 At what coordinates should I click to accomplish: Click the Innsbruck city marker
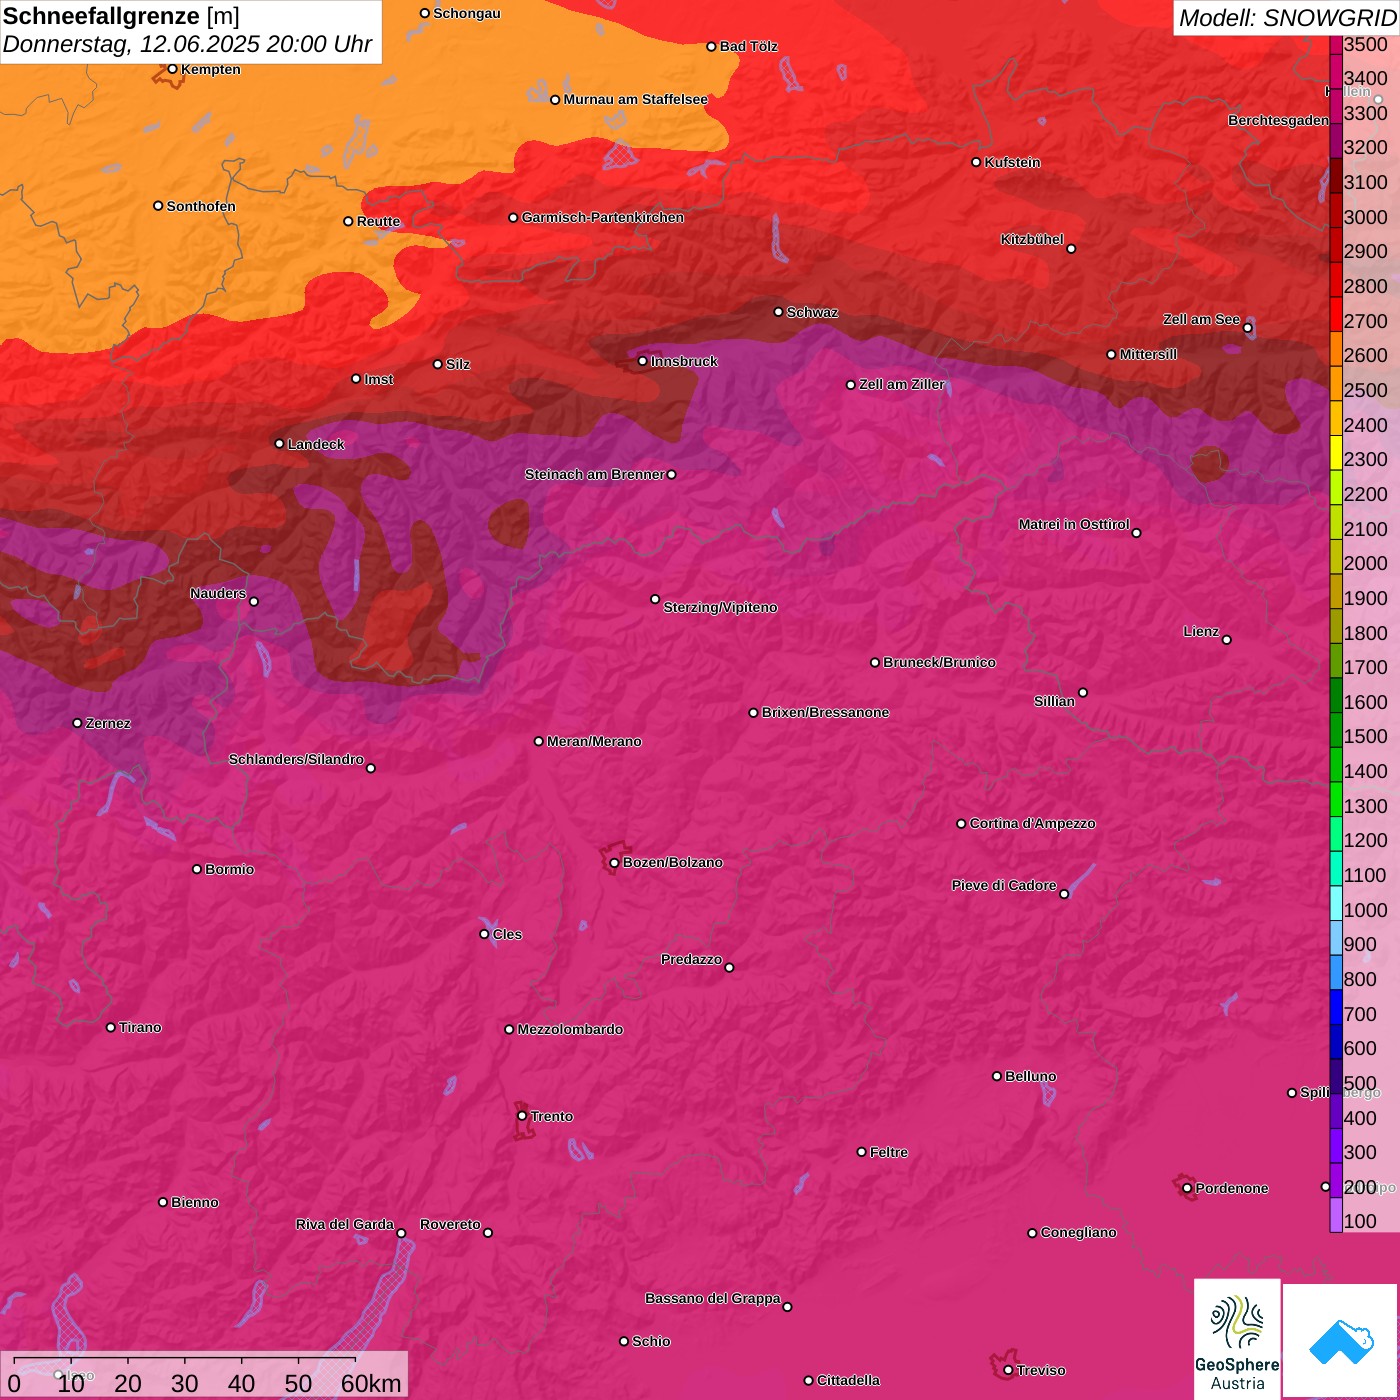[642, 361]
